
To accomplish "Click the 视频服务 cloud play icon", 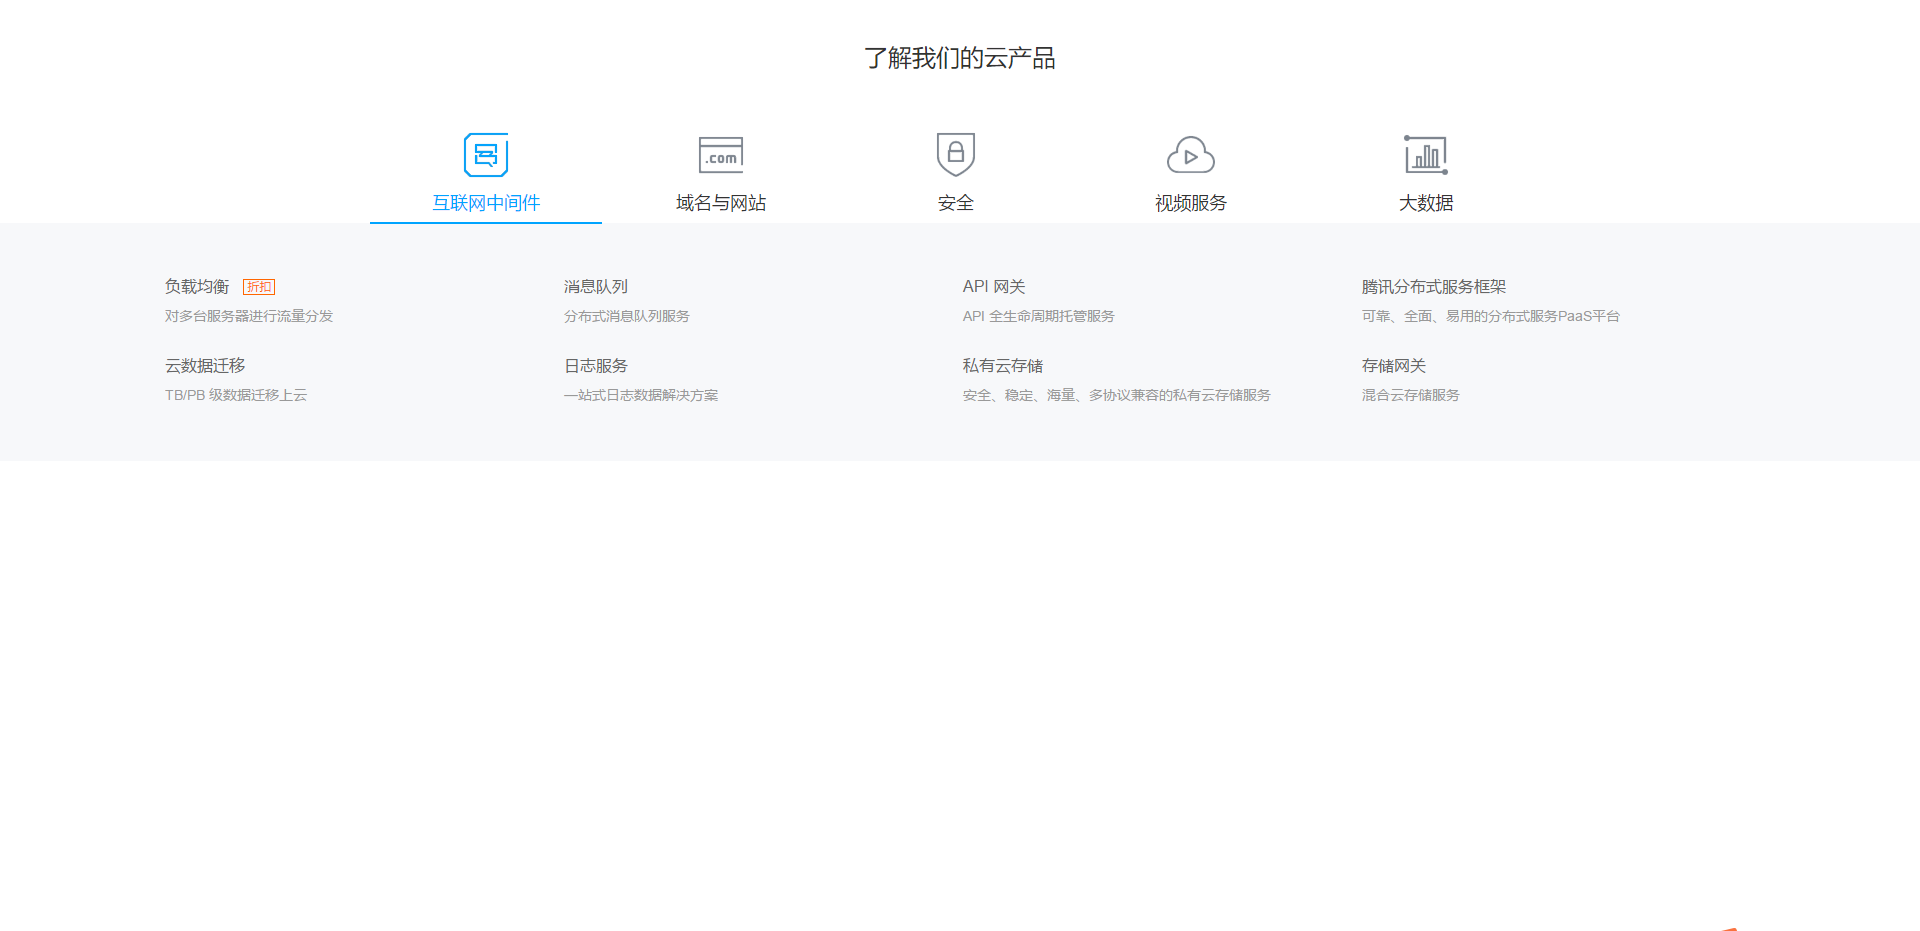I will [x=1191, y=155].
